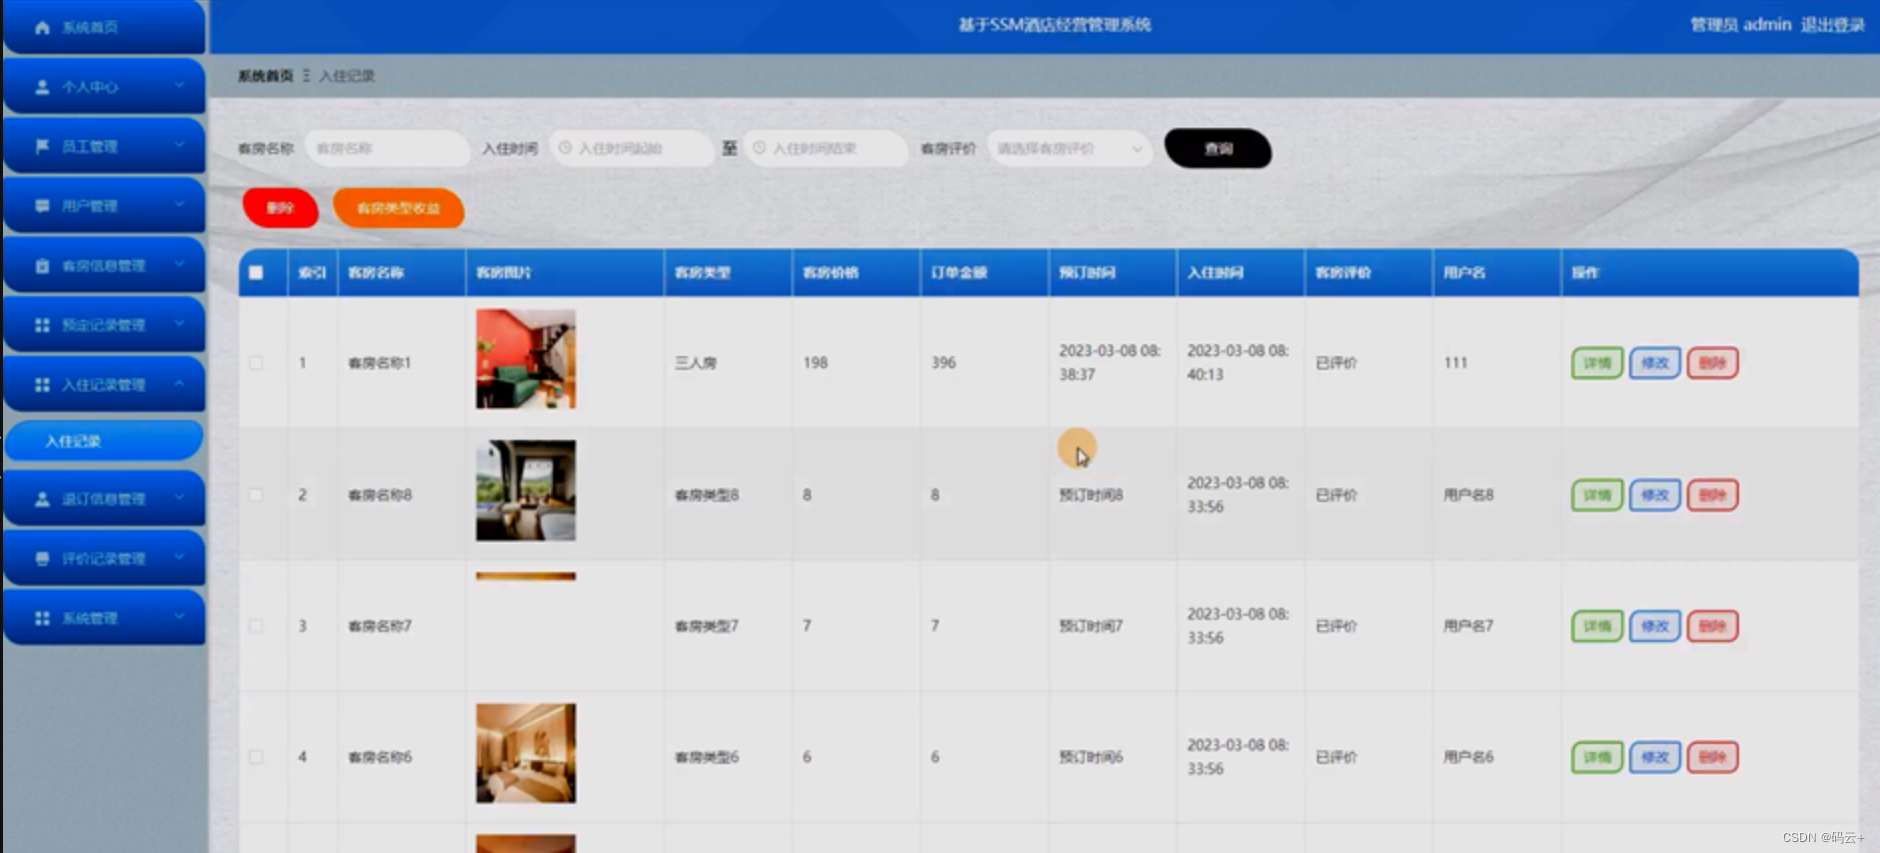
Task: Tick the checkbox for row 客房名称1
Action: (x=256, y=363)
